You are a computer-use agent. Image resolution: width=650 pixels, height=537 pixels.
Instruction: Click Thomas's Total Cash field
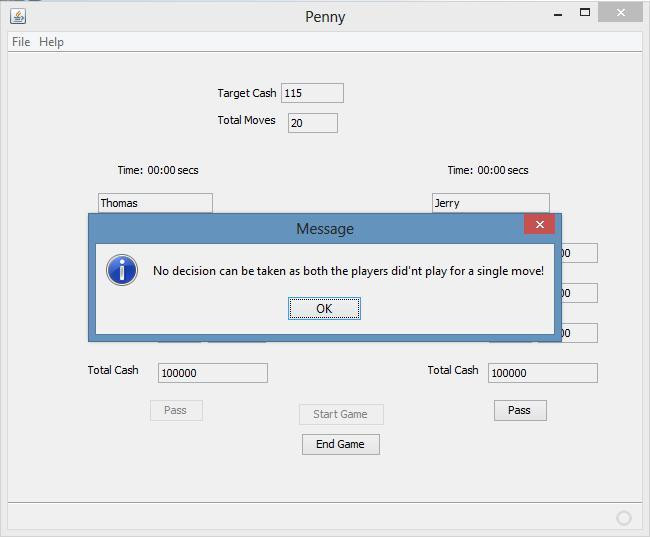click(213, 373)
